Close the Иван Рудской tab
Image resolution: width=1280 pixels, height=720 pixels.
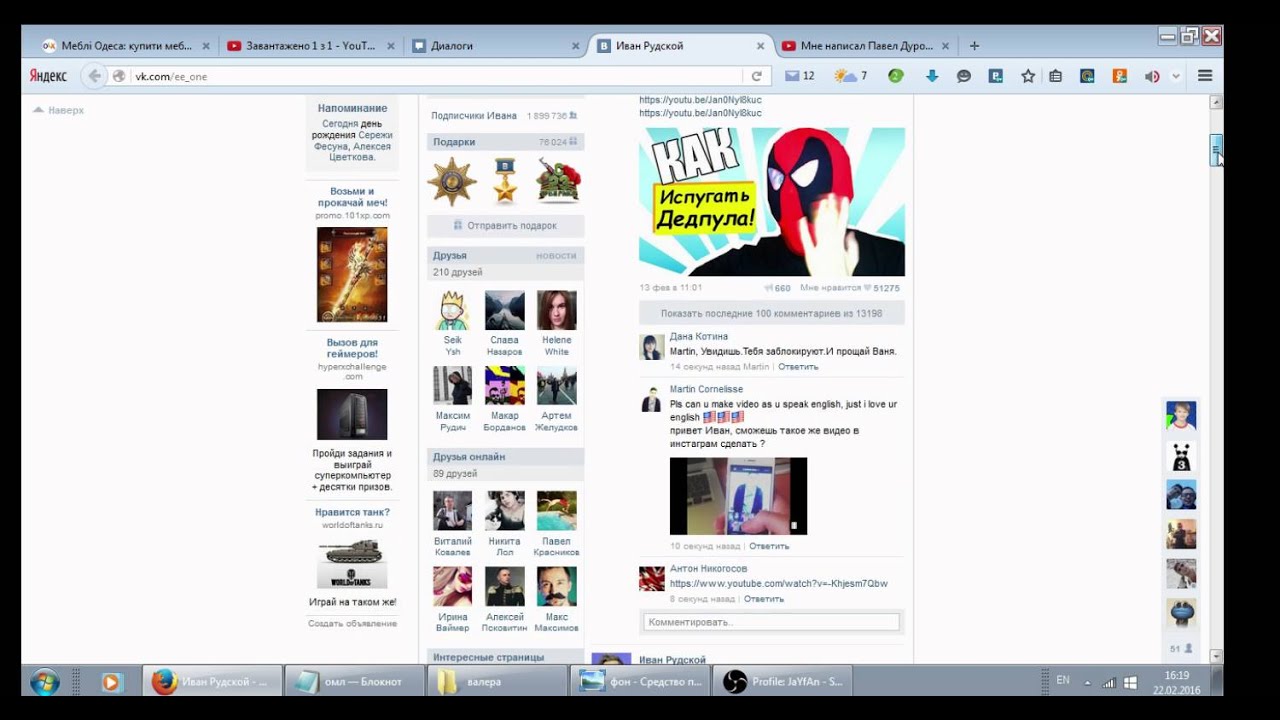pos(760,46)
